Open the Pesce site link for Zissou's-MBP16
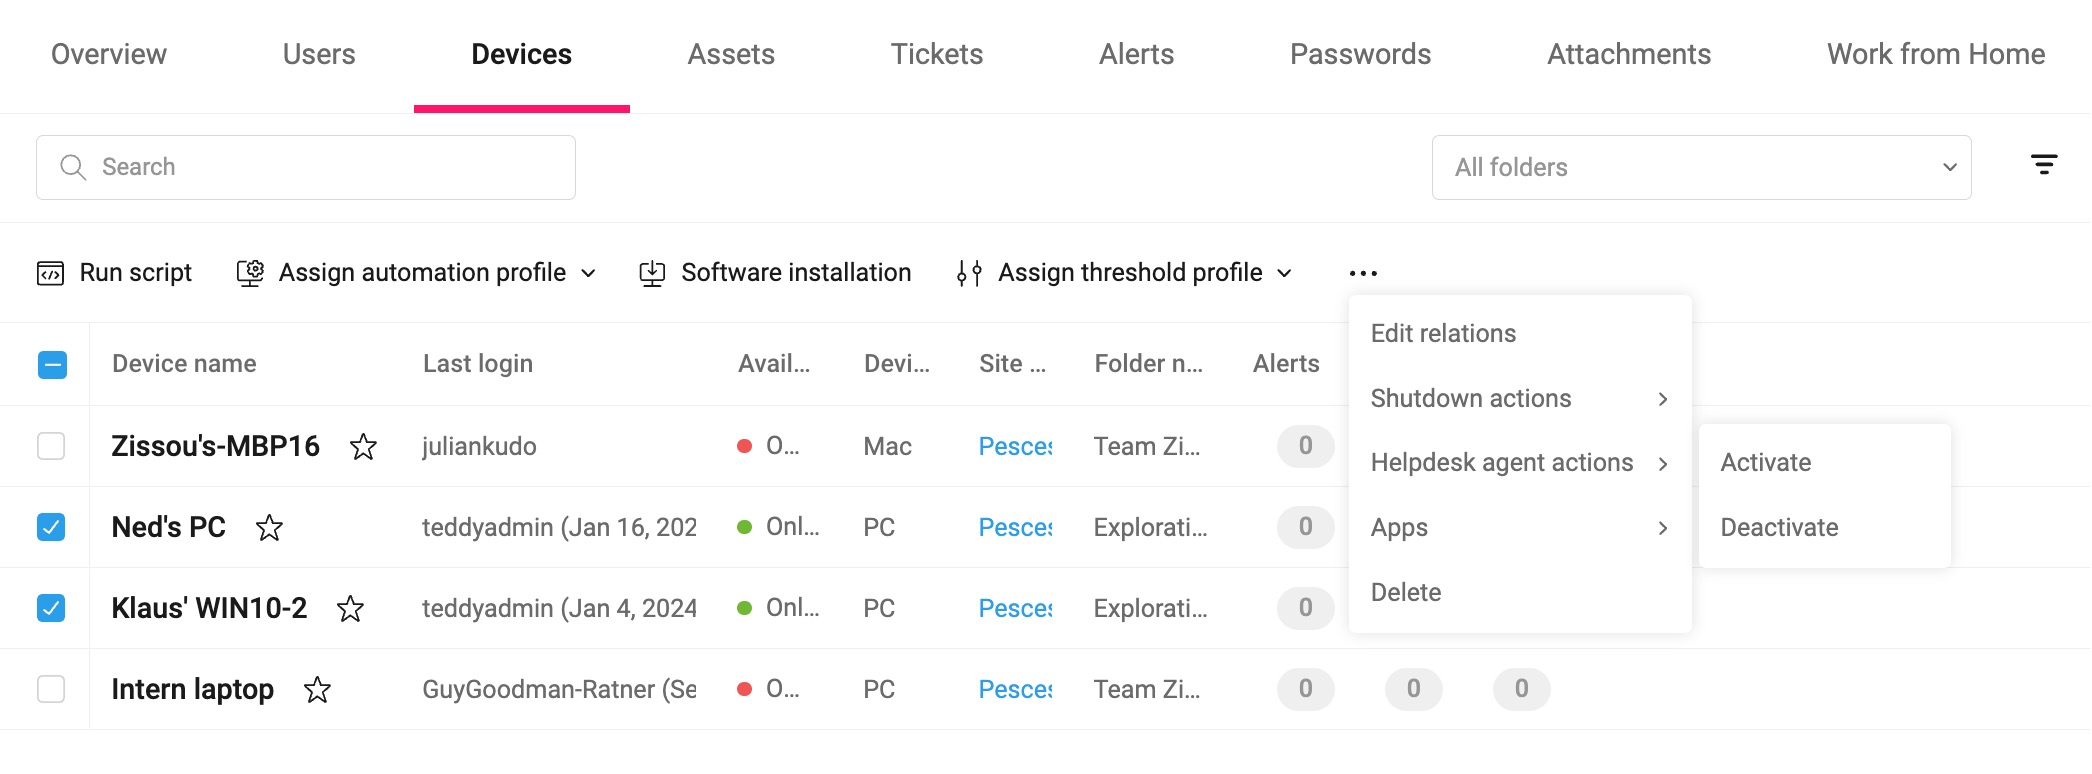The height and width of the screenshot is (774, 2092). click(1015, 446)
